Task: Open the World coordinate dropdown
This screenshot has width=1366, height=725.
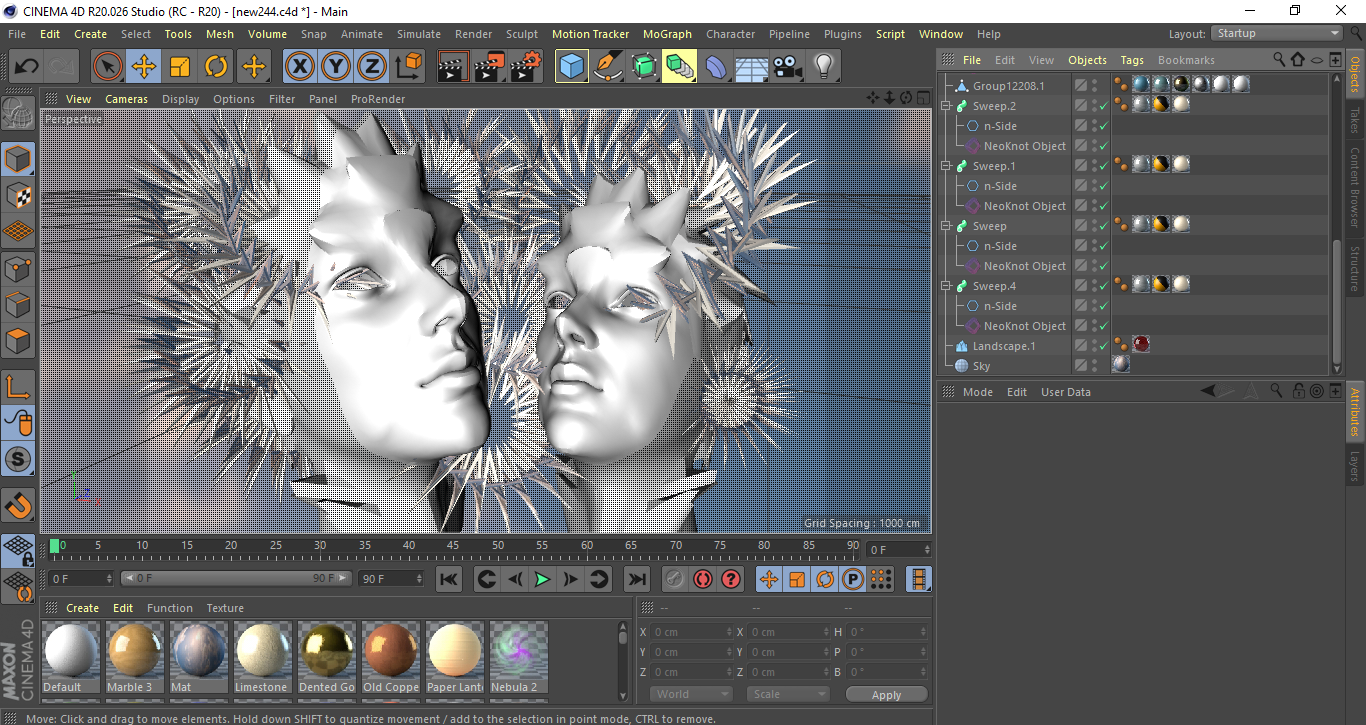Action: [x=690, y=694]
